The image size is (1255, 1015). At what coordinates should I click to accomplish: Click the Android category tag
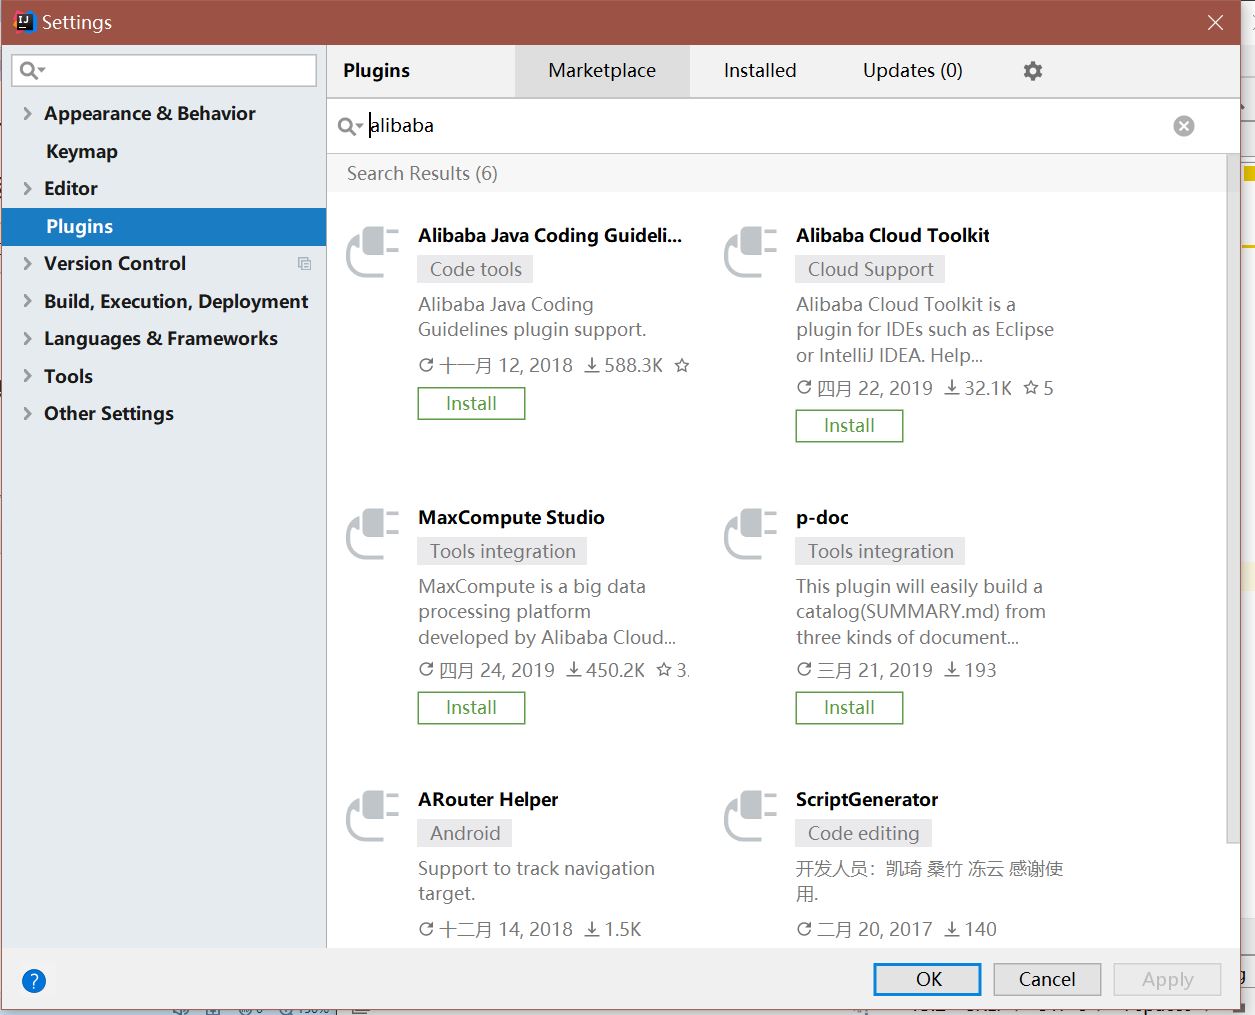[465, 834]
